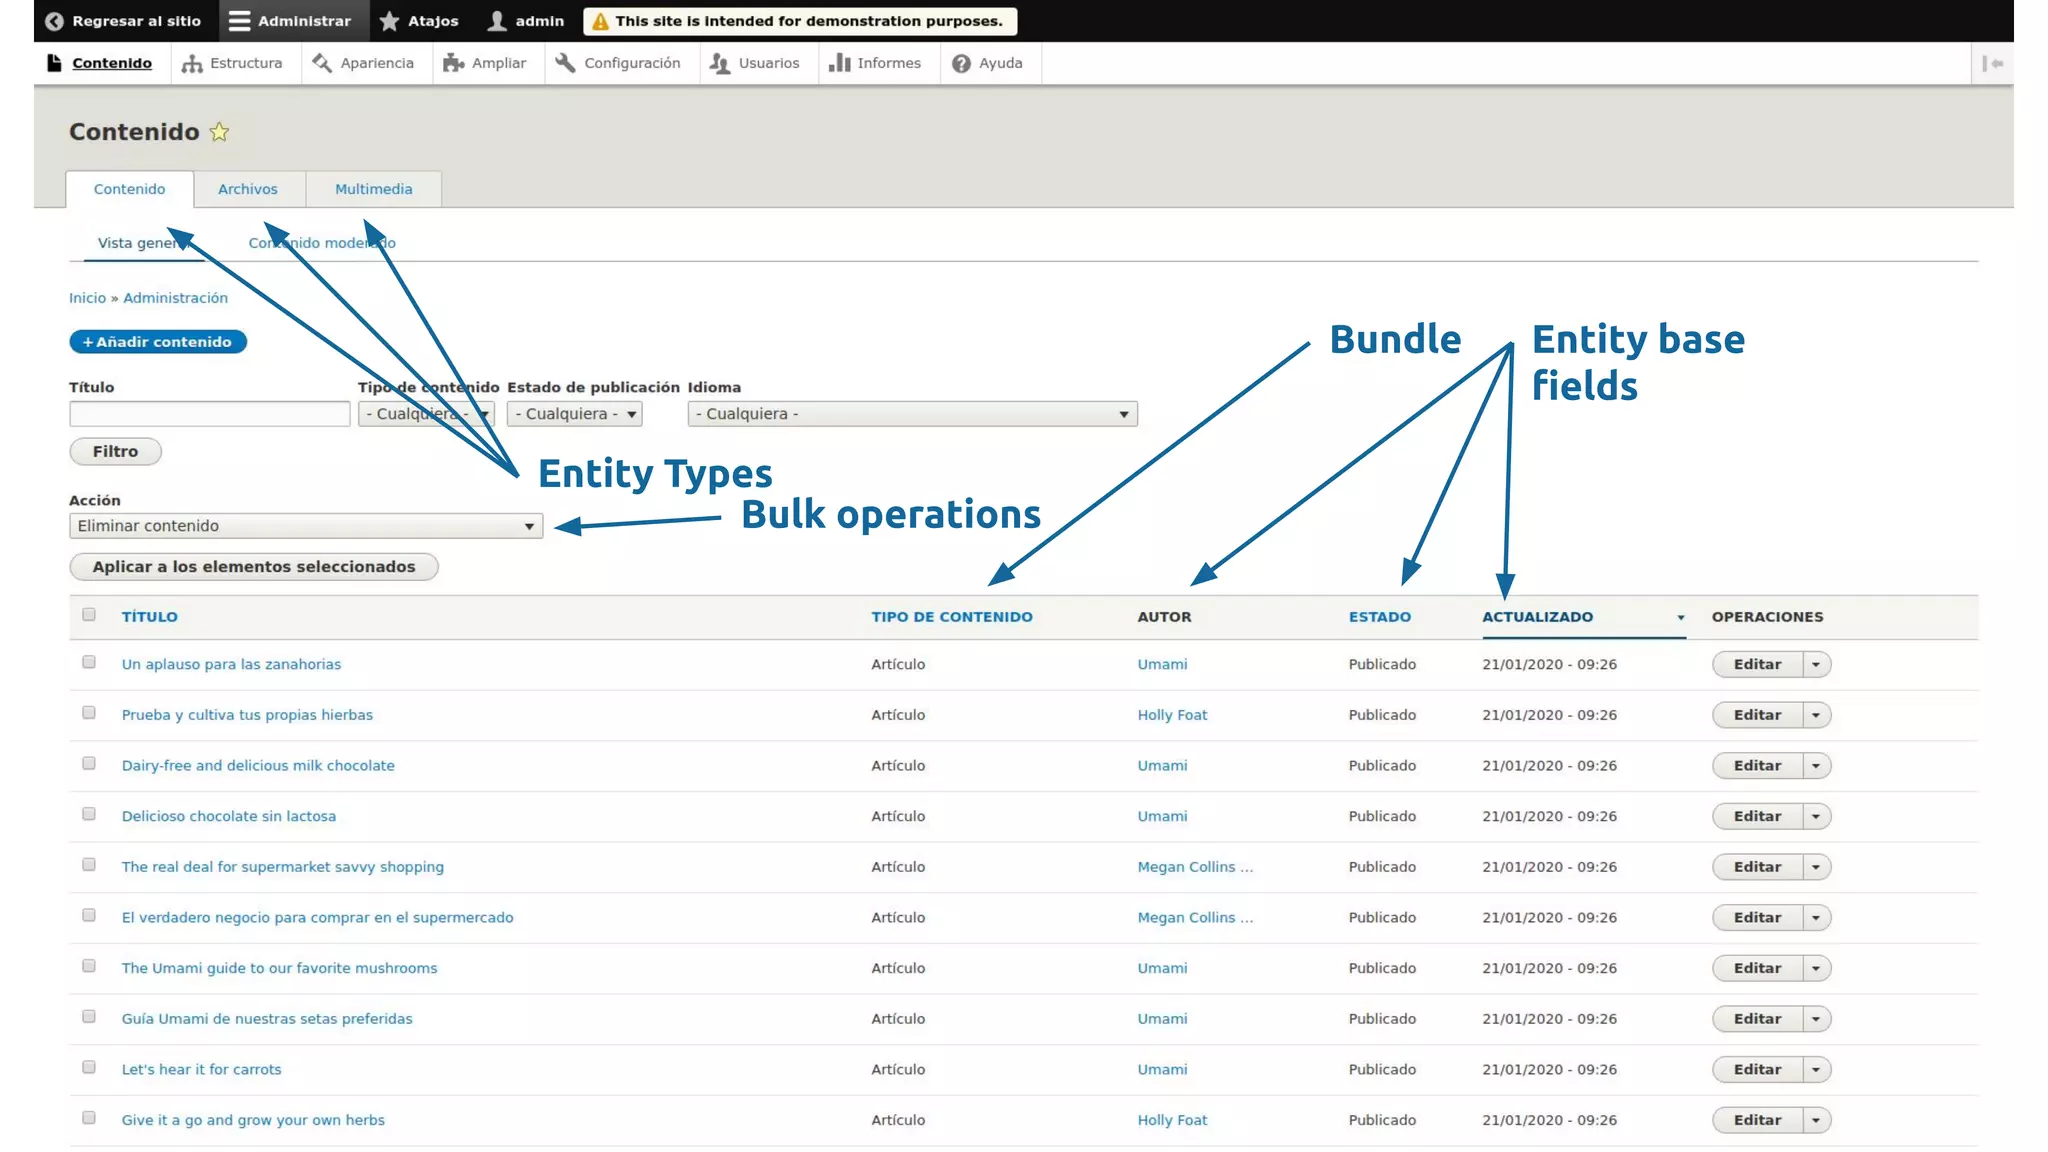2048x1152 pixels.
Task: Click the Filtro button
Action: point(115,451)
